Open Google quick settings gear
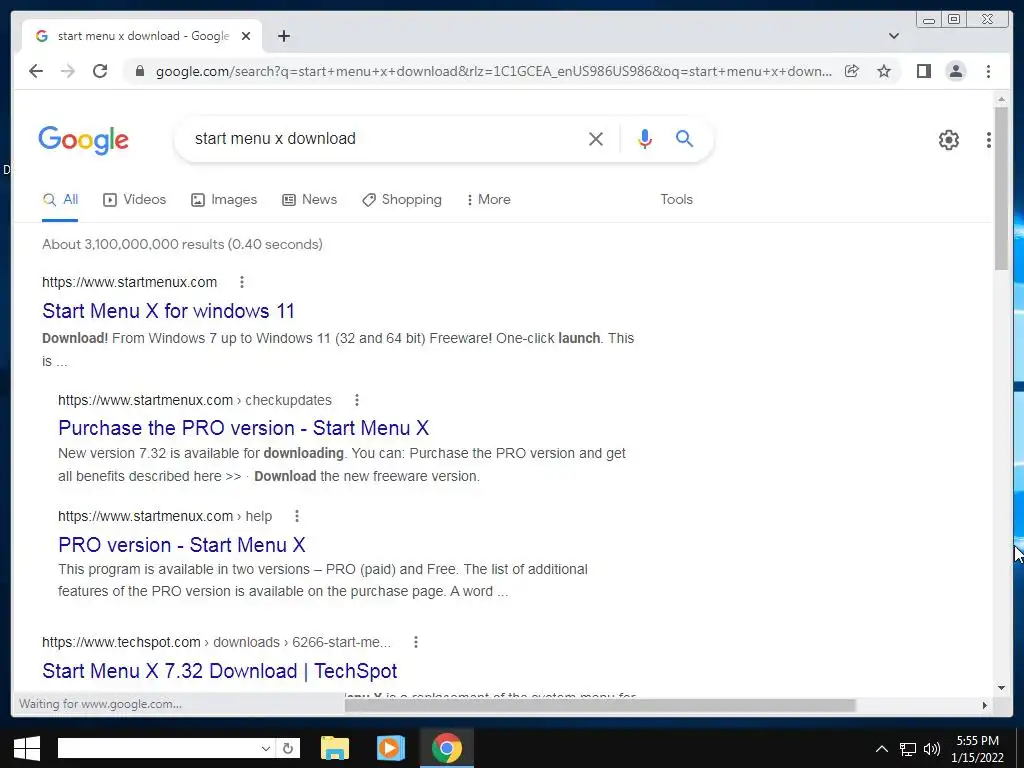Image resolution: width=1024 pixels, height=768 pixels. (948, 139)
